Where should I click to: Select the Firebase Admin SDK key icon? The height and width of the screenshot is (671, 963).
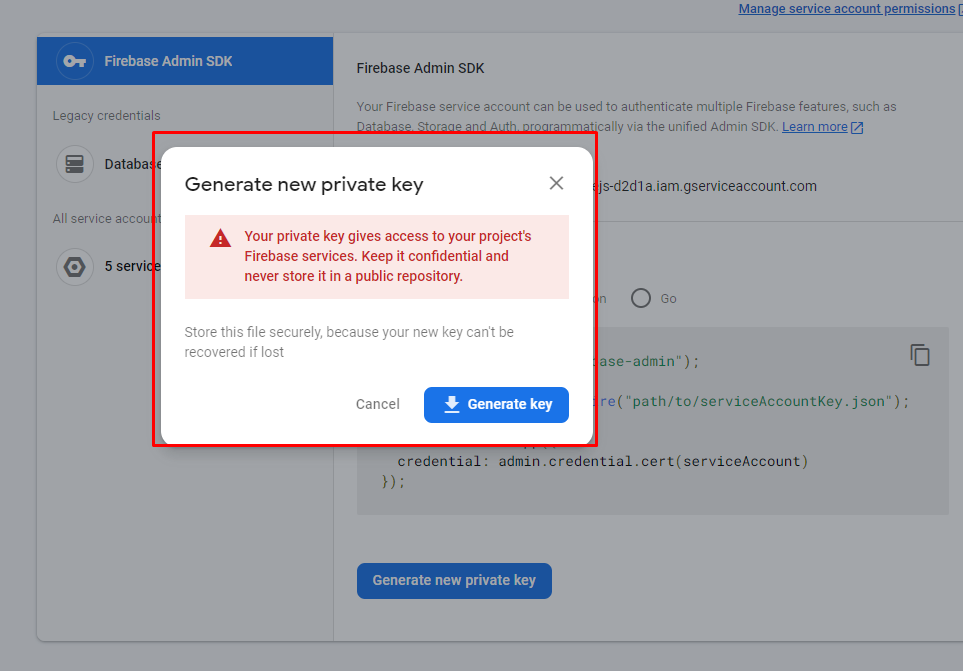(x=74, y=61)
